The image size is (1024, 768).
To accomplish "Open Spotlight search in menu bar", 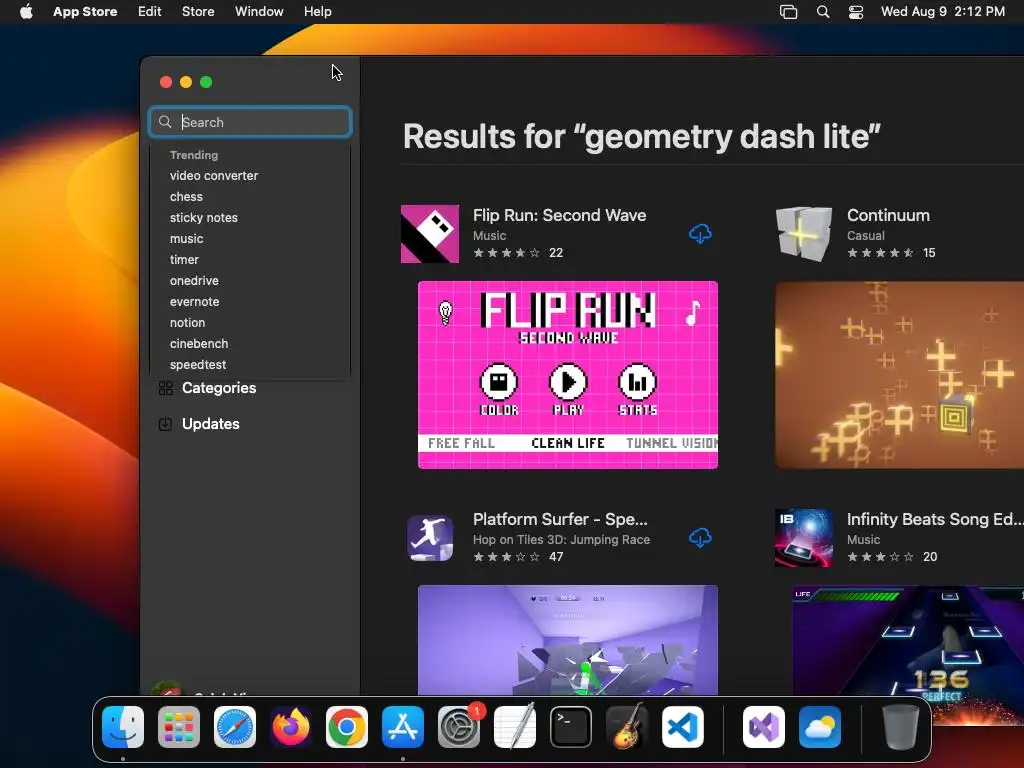I will click(x=823, y=12).
